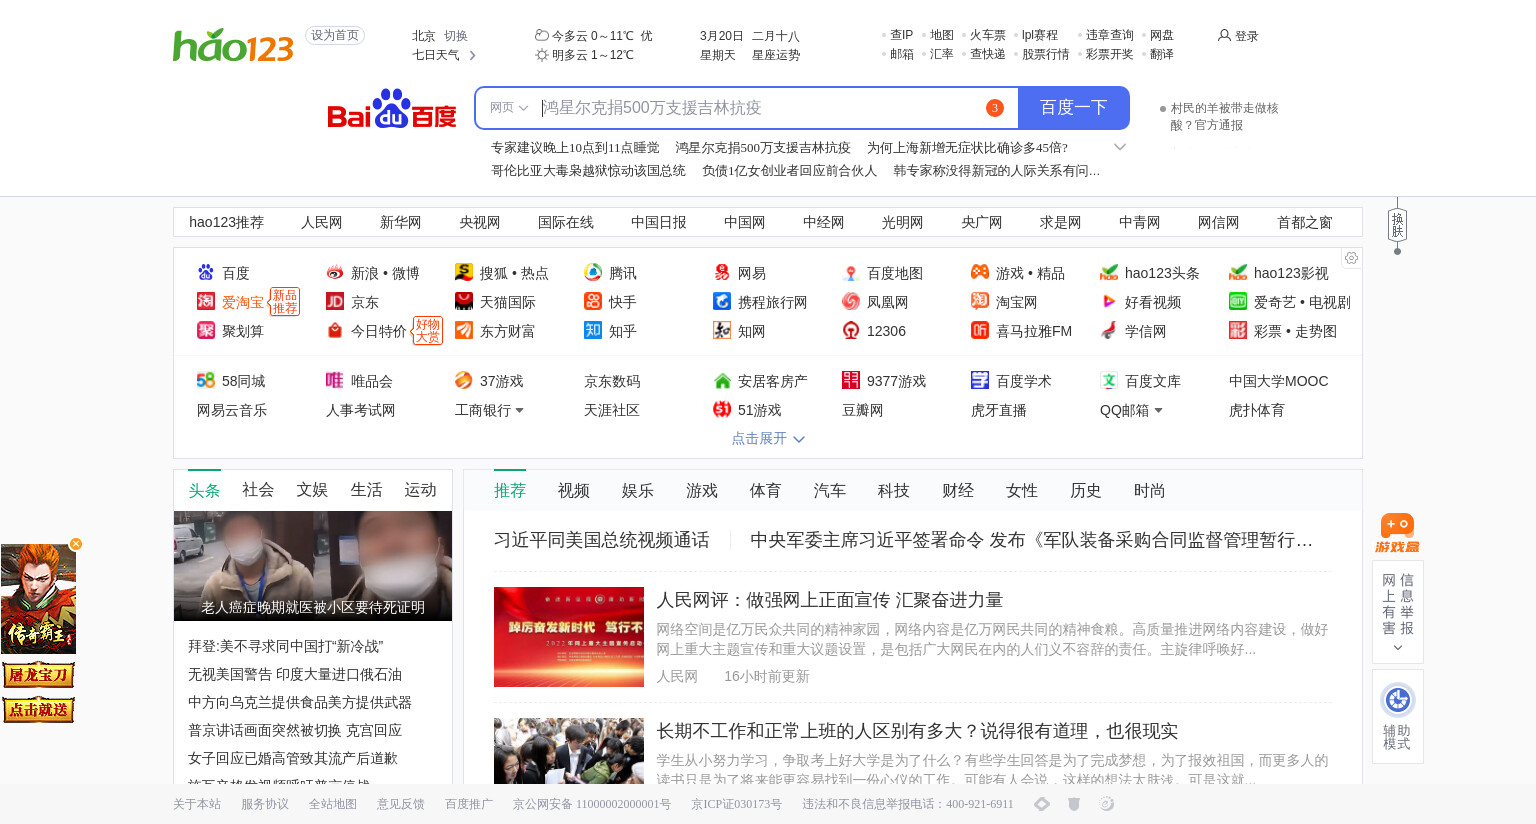
Task: Open 天猫国际 via its icon
Action: [464, 301]
